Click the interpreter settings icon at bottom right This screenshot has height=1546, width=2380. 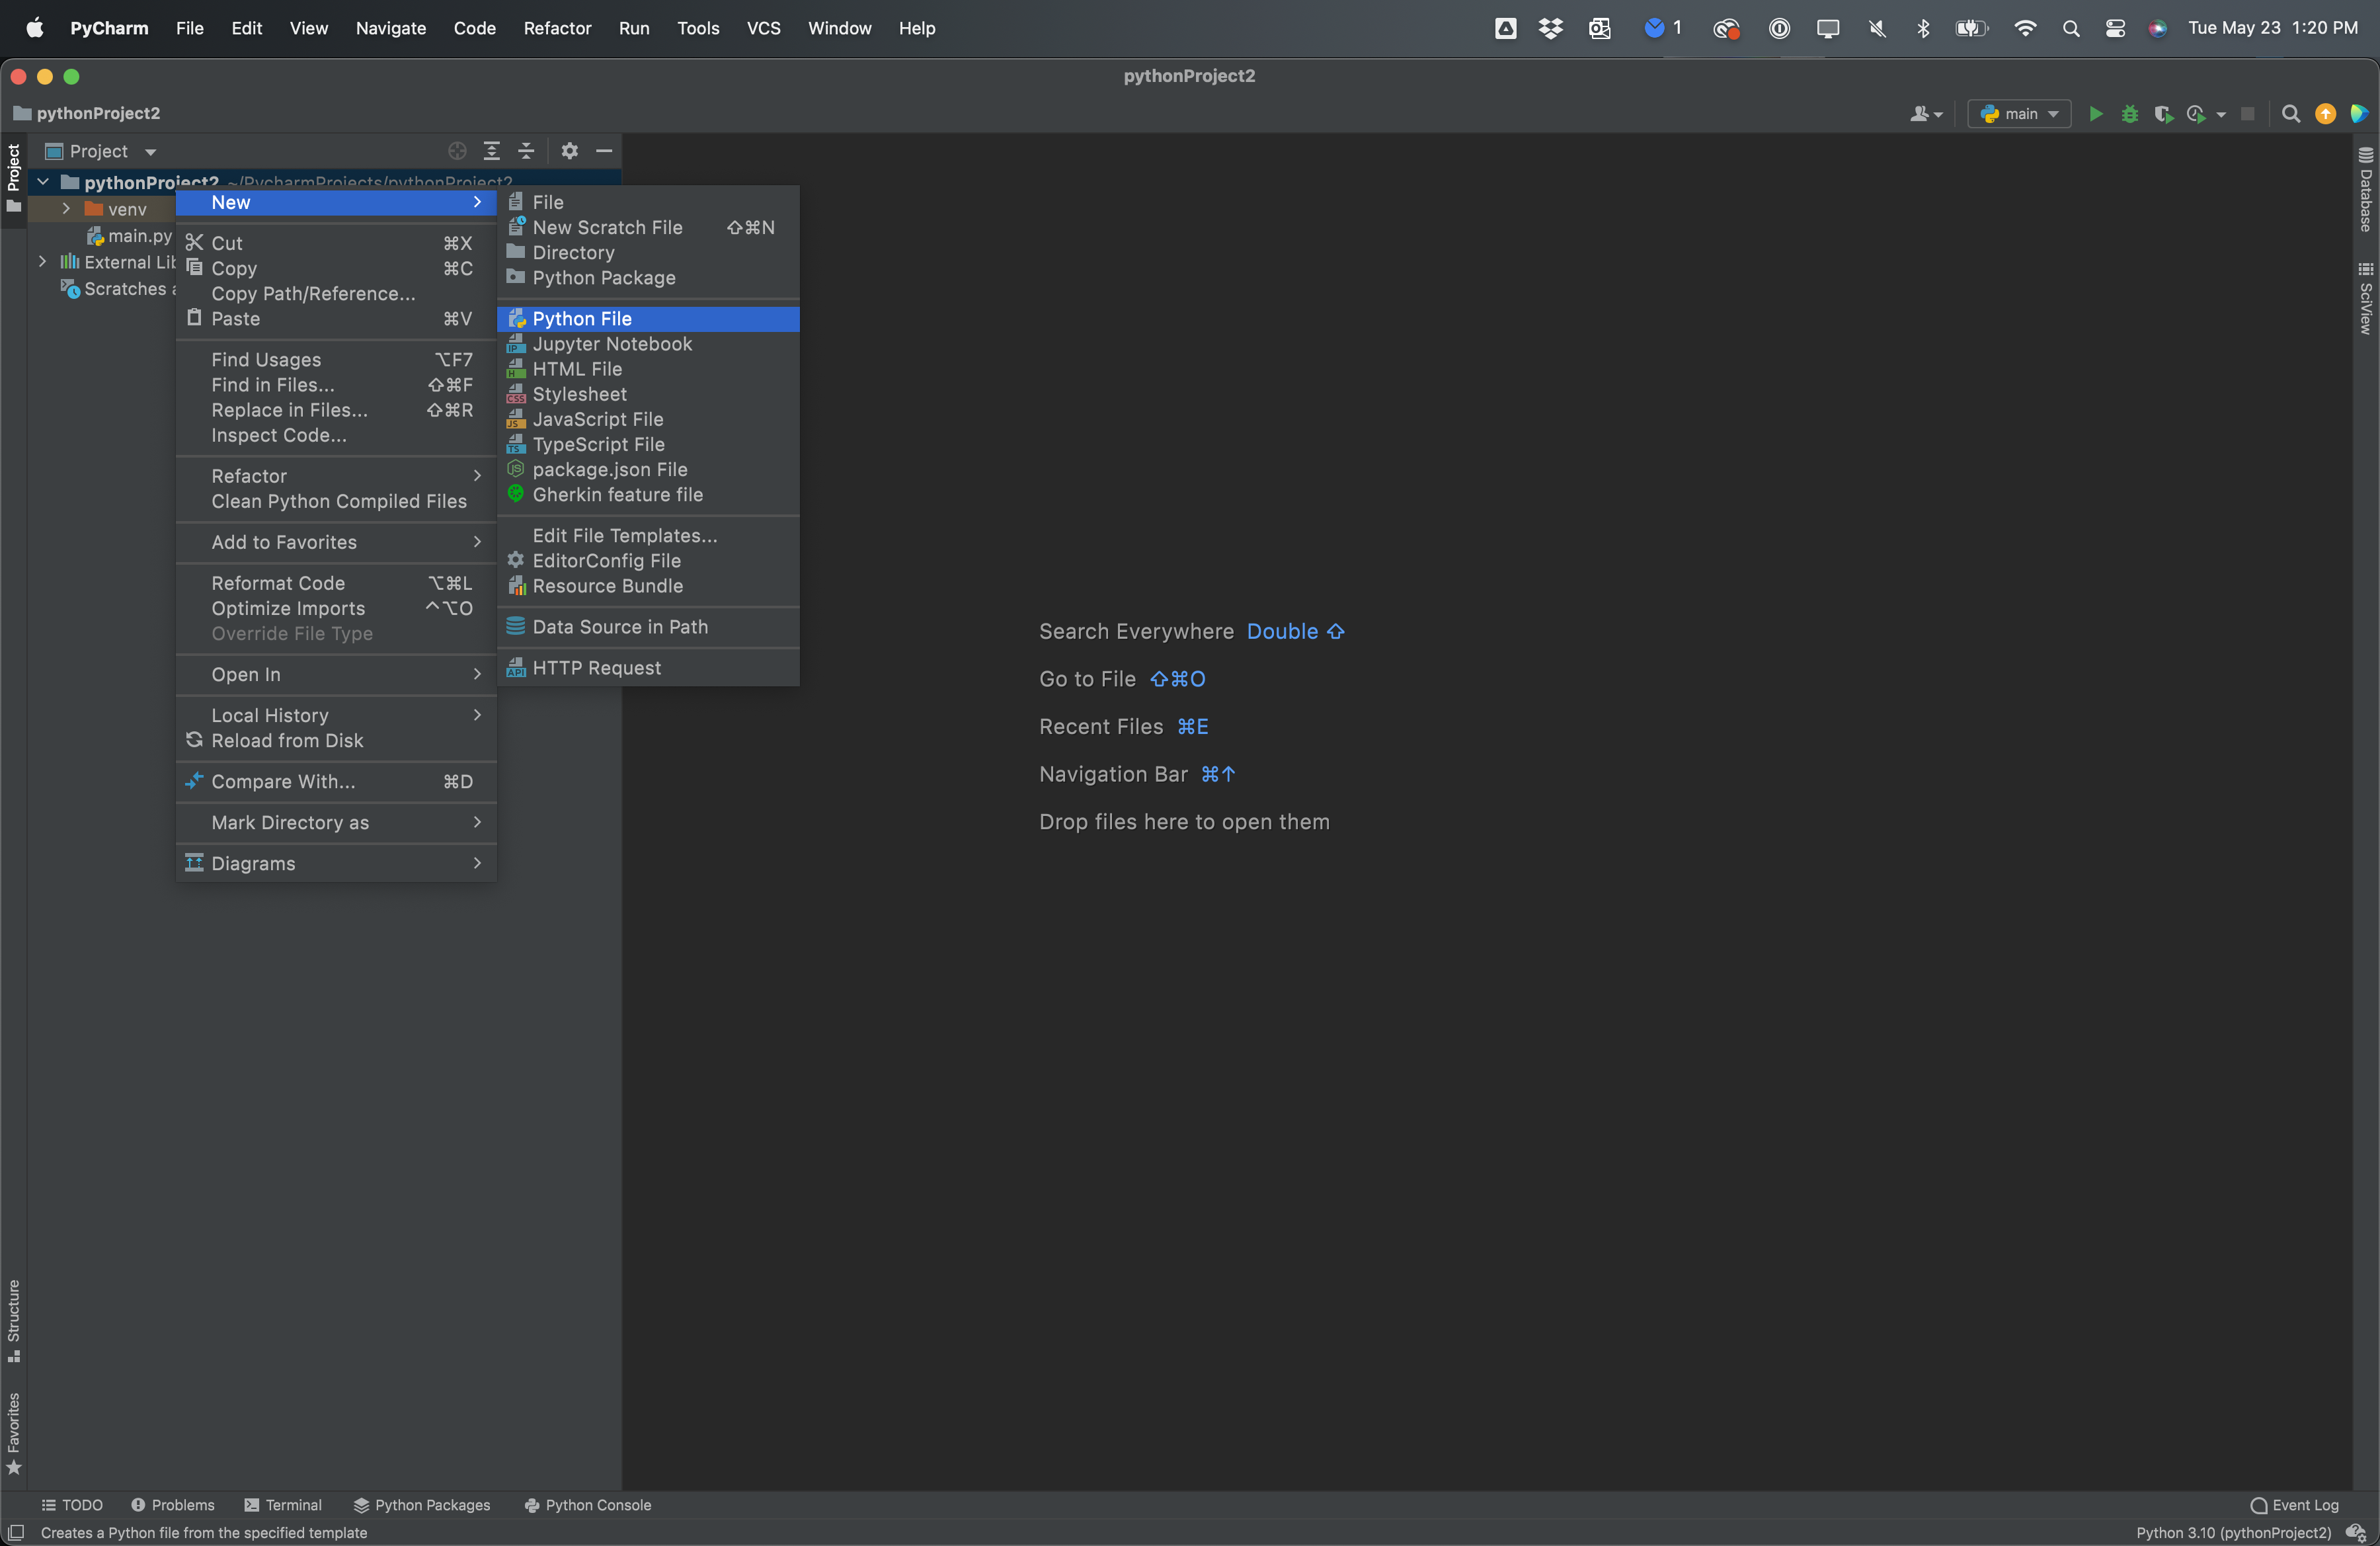pos(2356,1533)
